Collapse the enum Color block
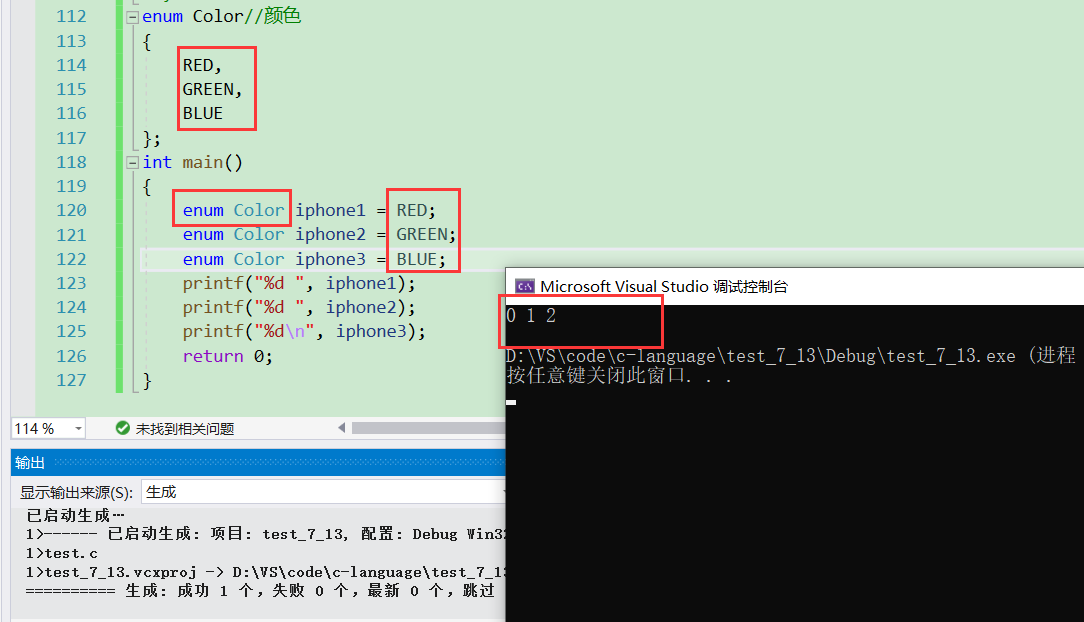1084x622 pixels. point(133,17)
